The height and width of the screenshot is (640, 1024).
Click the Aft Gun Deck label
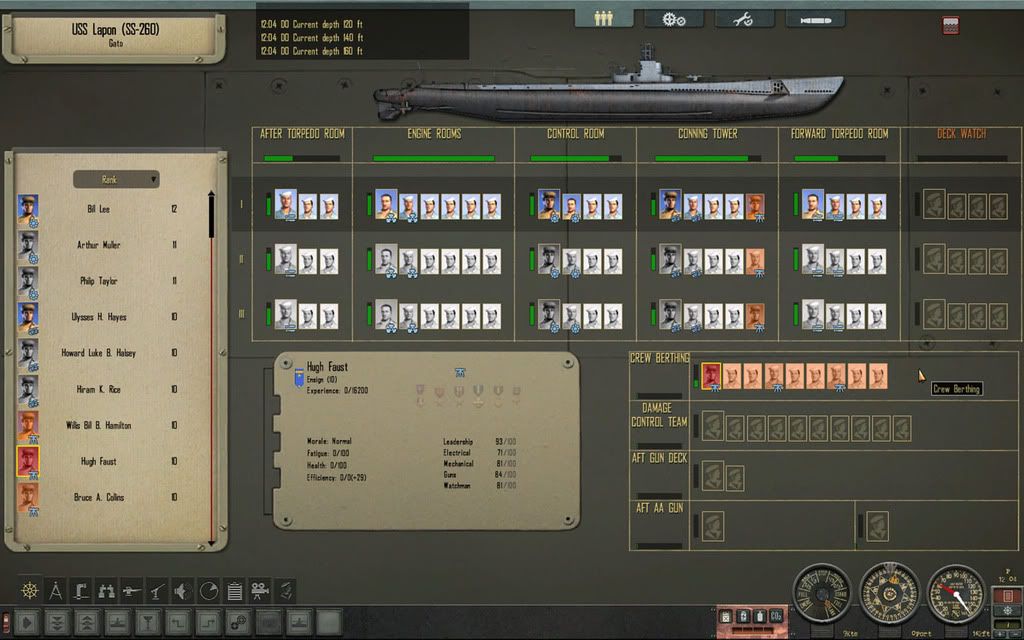click(659, 458)
